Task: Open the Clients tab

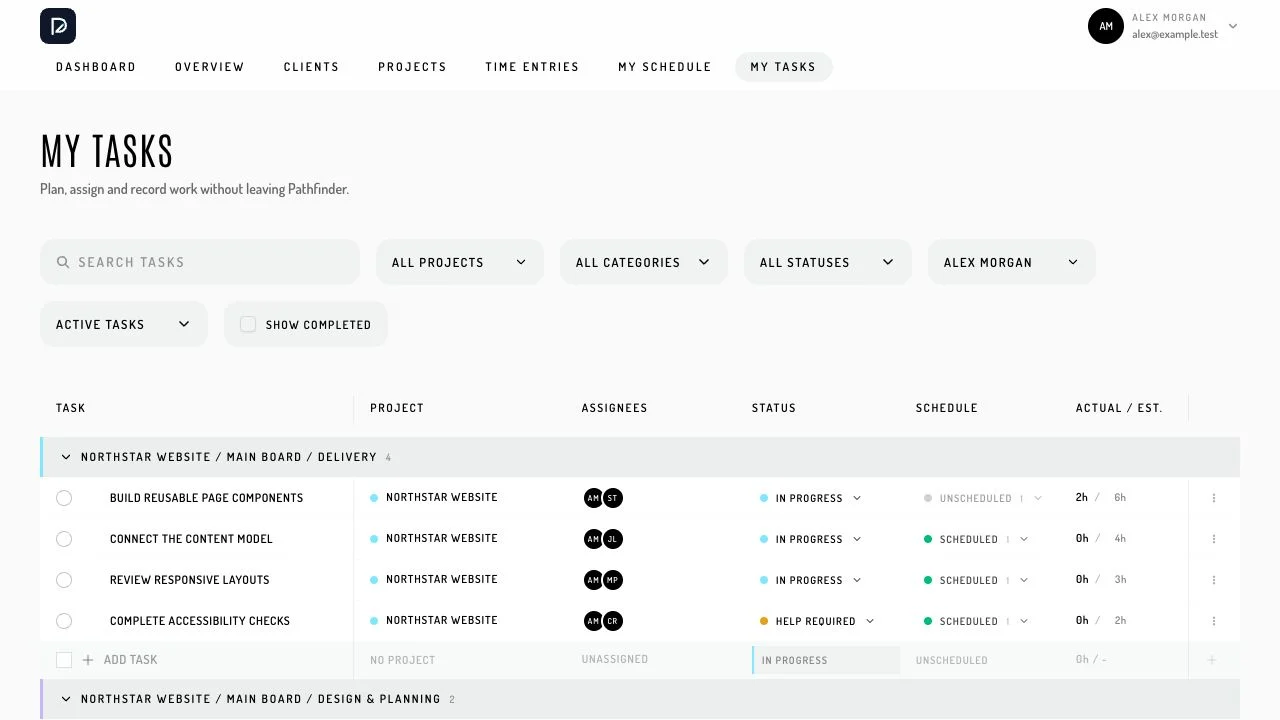Action: (311, 67)
